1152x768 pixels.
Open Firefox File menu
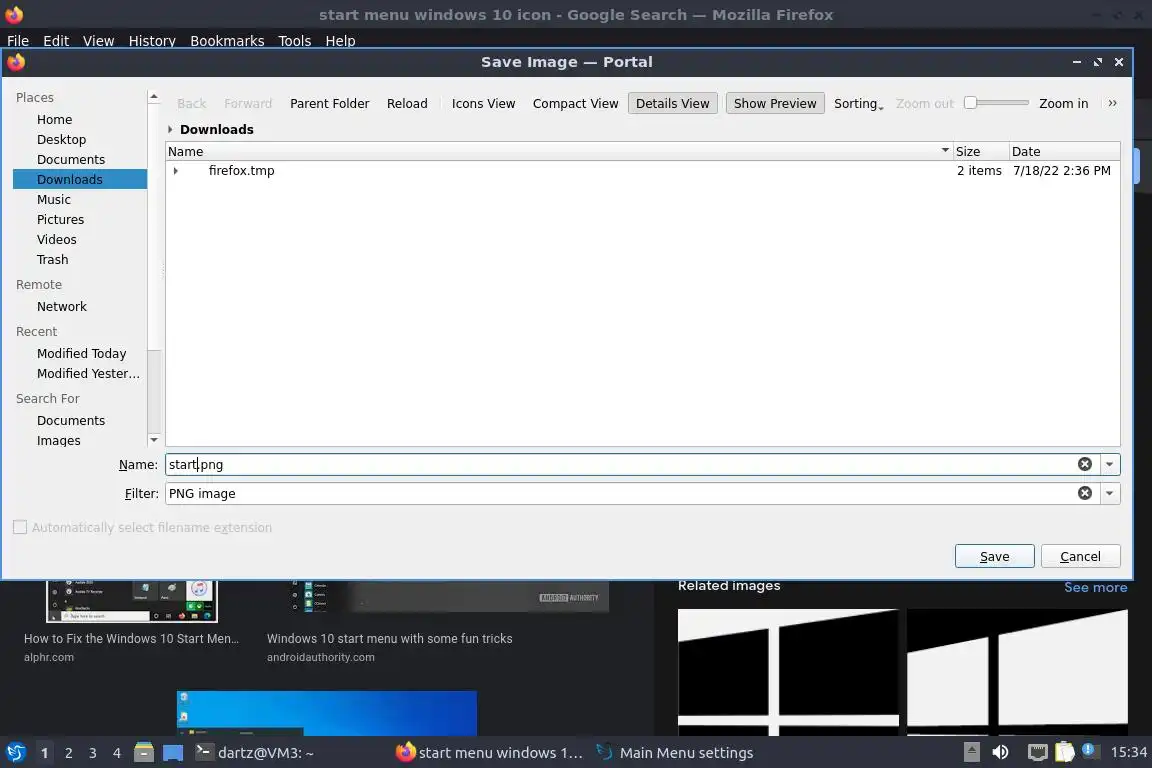pyautogui.click(x=18, y=41)
